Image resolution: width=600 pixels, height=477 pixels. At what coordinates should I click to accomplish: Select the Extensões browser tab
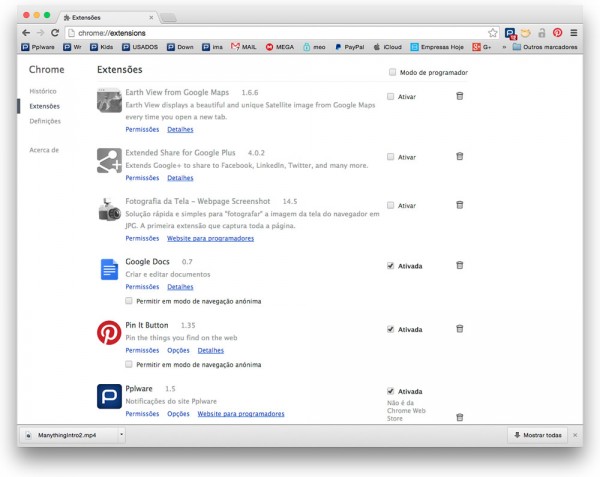(x=106, y=18)
